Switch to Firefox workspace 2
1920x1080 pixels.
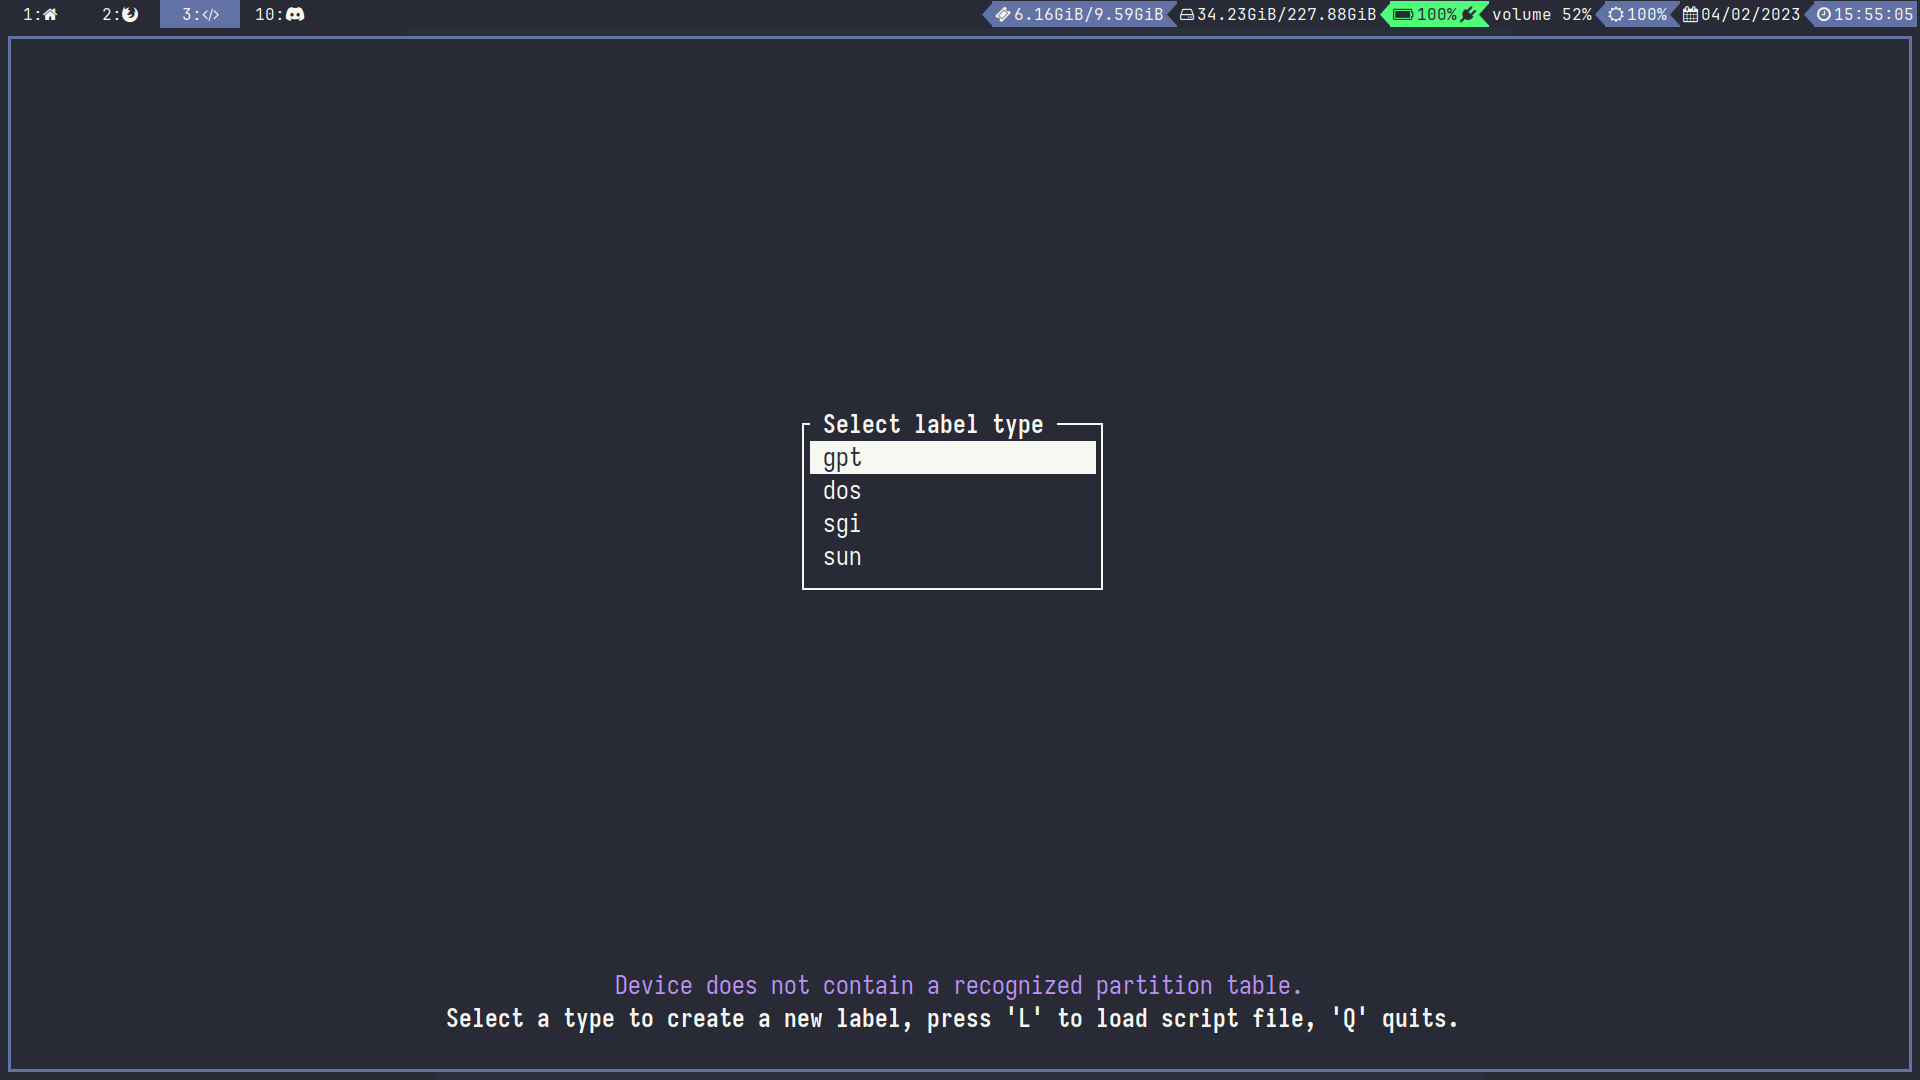point(120,14)
